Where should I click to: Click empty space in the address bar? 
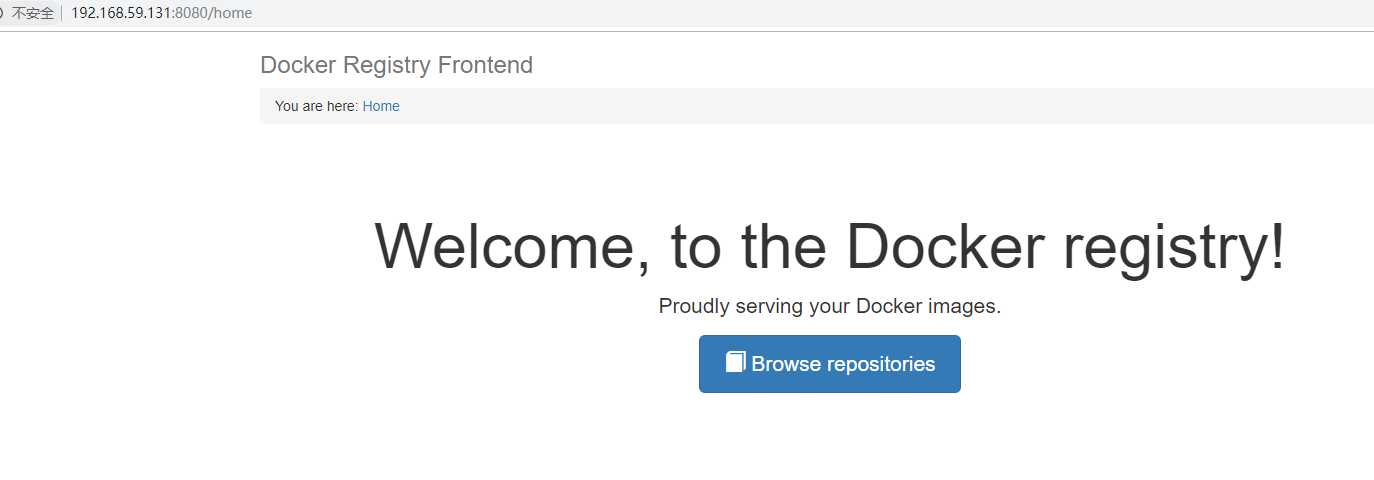800,13
